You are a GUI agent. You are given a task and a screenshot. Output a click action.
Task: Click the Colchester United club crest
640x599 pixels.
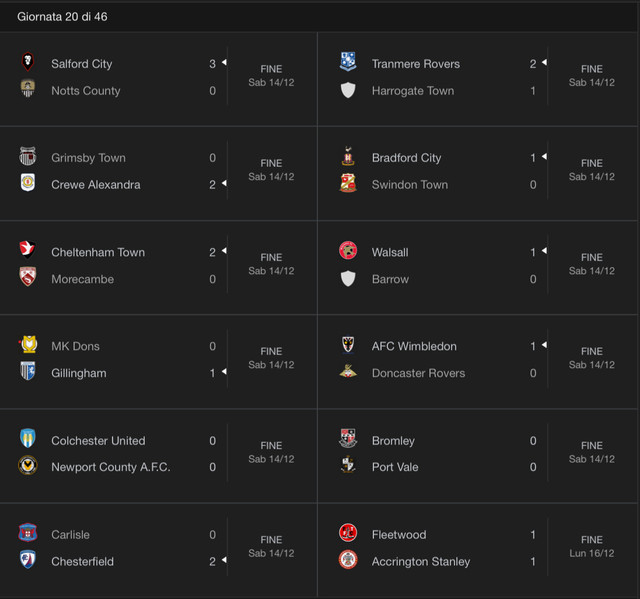pyautogui.click(x=28, y=438)
